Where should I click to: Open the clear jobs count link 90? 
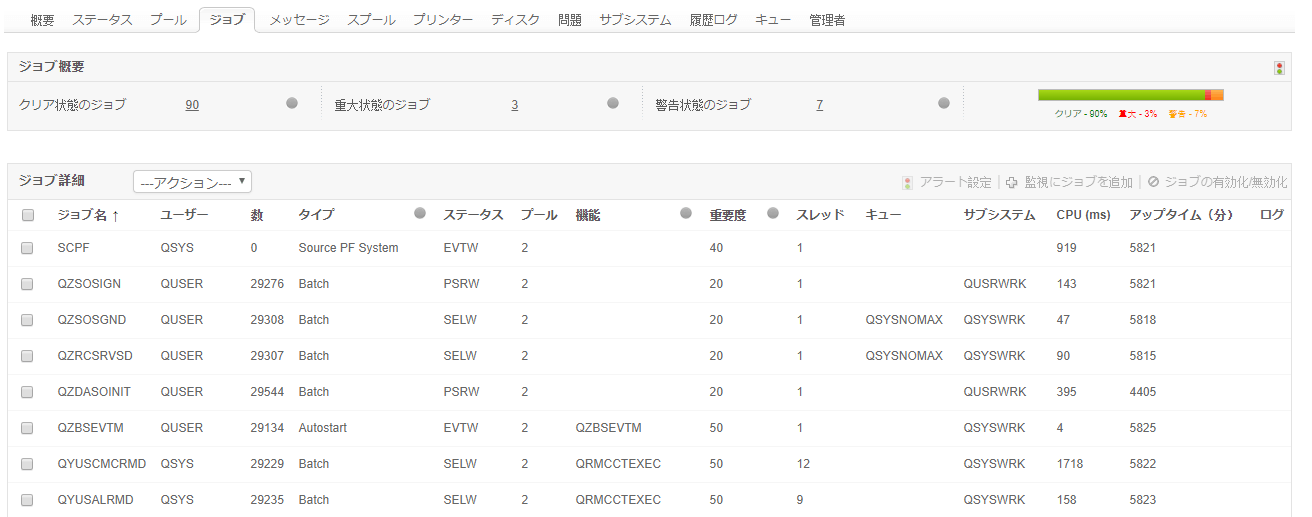(192, 105)
